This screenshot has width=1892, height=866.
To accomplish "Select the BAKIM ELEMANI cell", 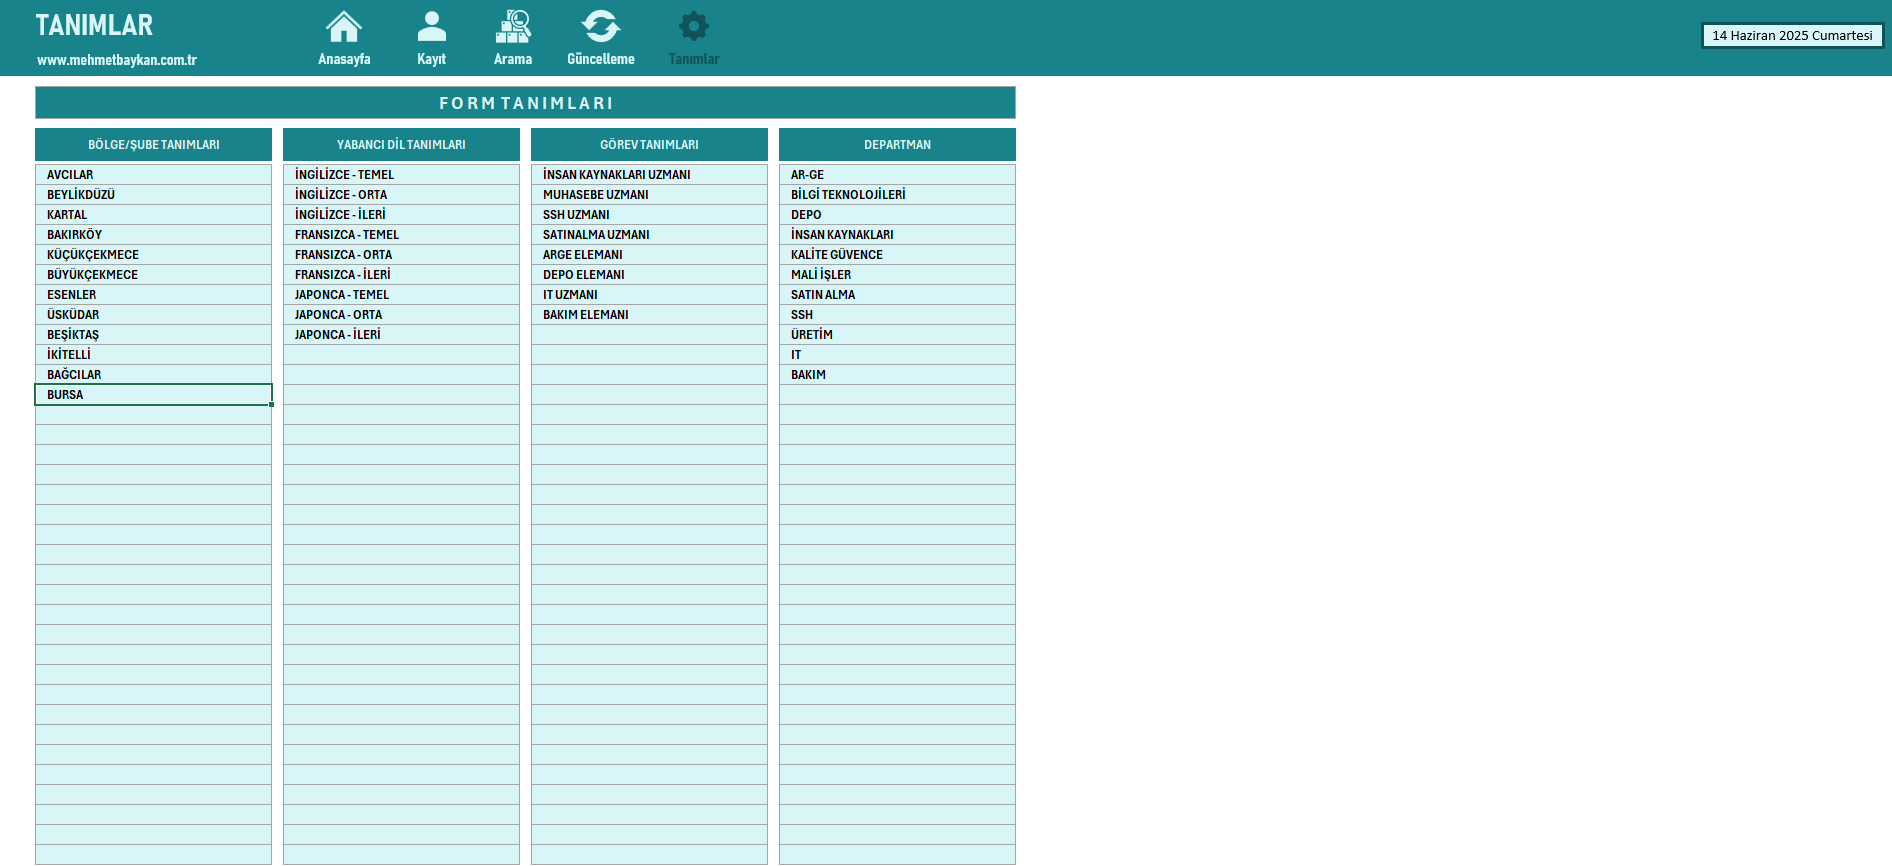I will 649,315.
